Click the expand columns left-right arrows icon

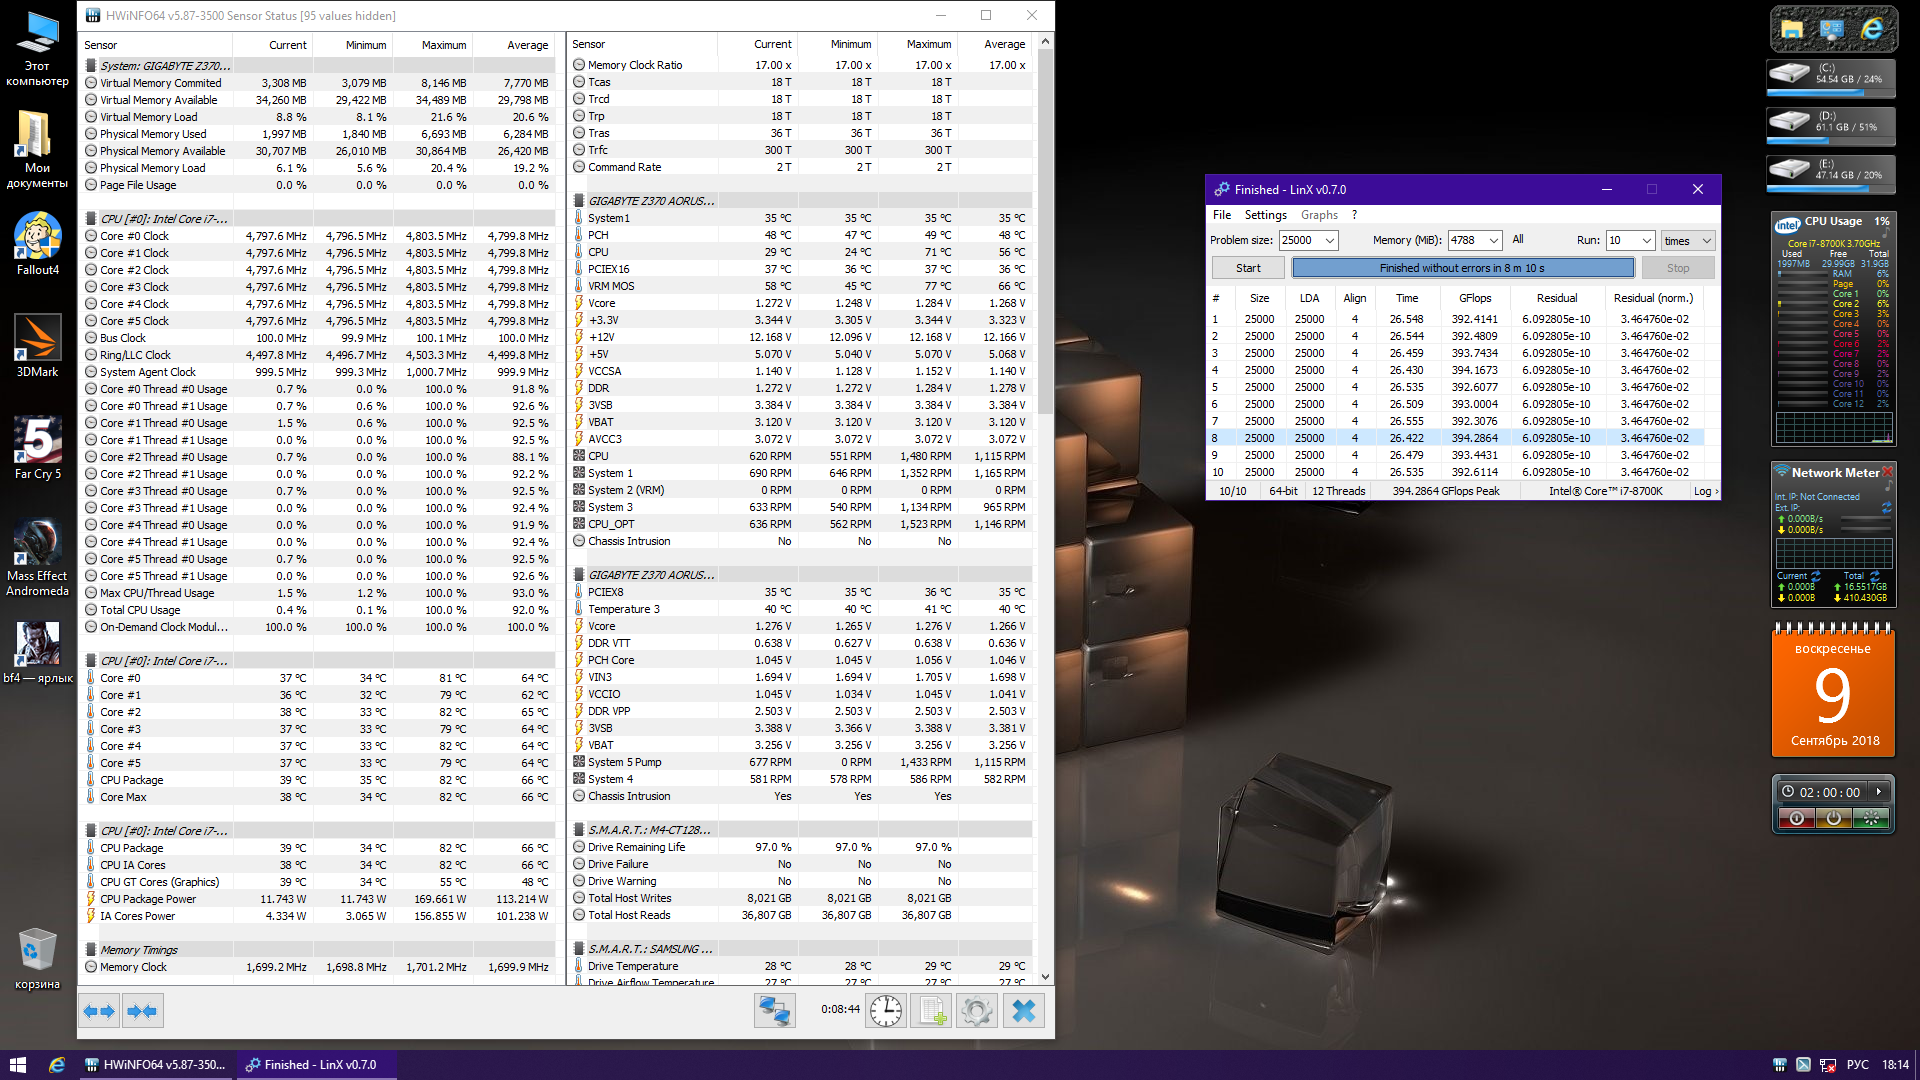pyautogui.click(x=99, y=1011)
